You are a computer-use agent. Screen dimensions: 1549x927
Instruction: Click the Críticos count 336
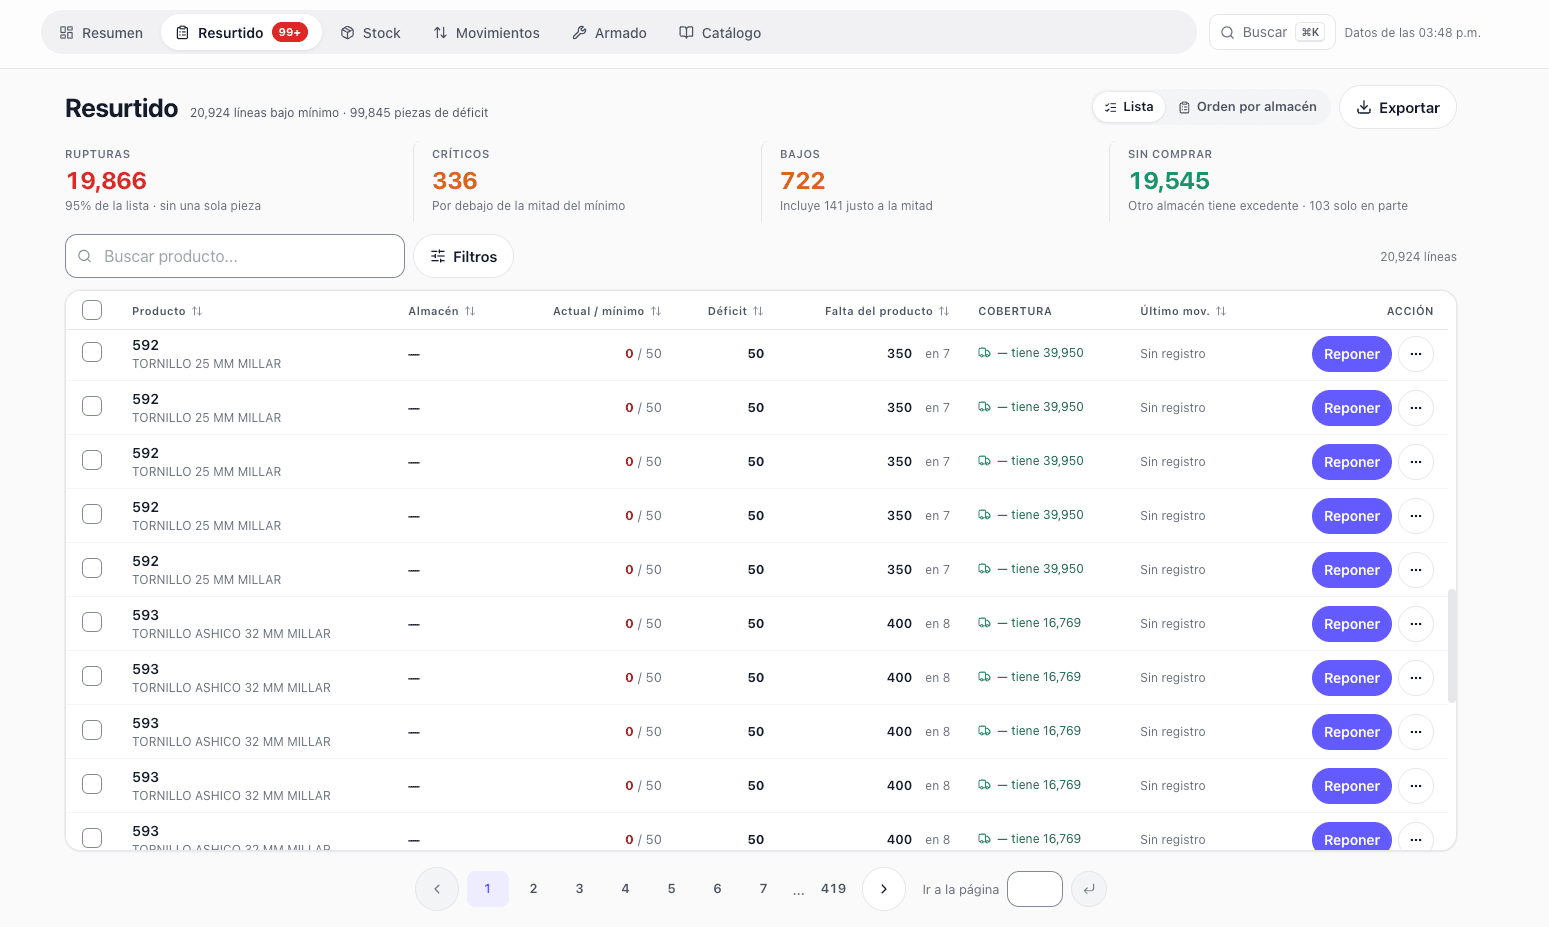pyautogui.click(x=455, y=181)
